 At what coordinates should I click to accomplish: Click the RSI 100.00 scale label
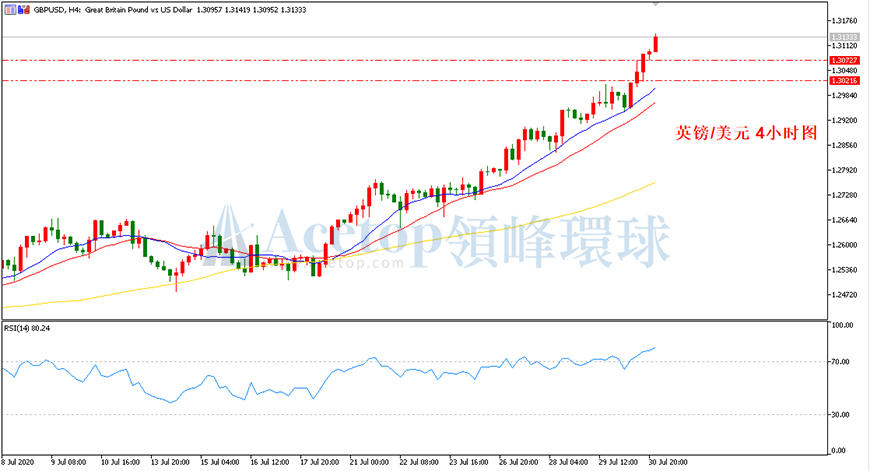pyautogui.click(x=842, y=325)
